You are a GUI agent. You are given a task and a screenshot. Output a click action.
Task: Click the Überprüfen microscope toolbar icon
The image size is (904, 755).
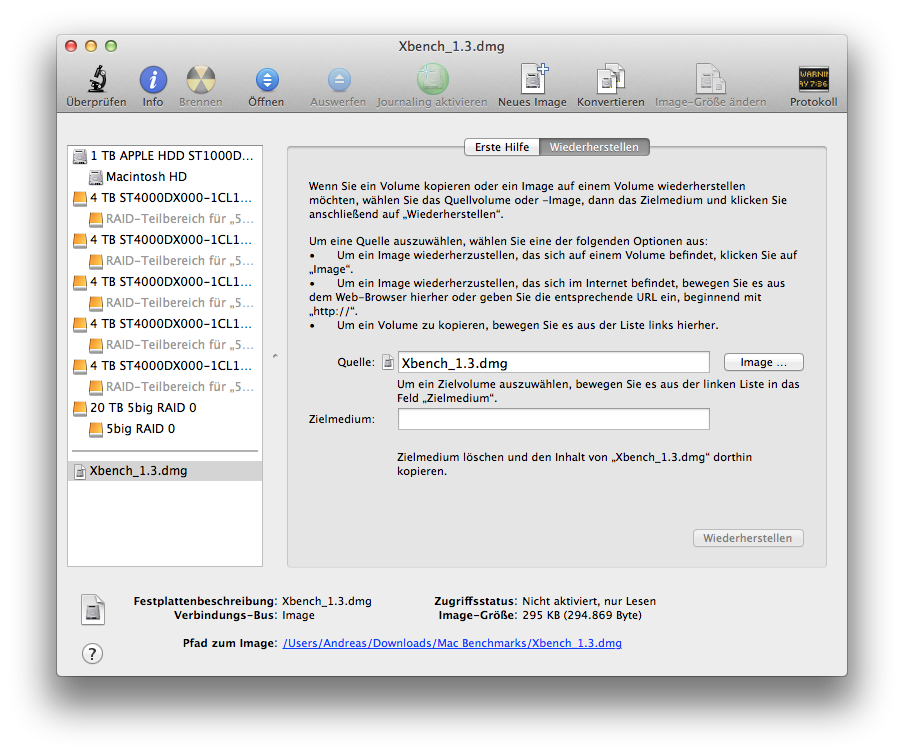[x=97, y=80]
